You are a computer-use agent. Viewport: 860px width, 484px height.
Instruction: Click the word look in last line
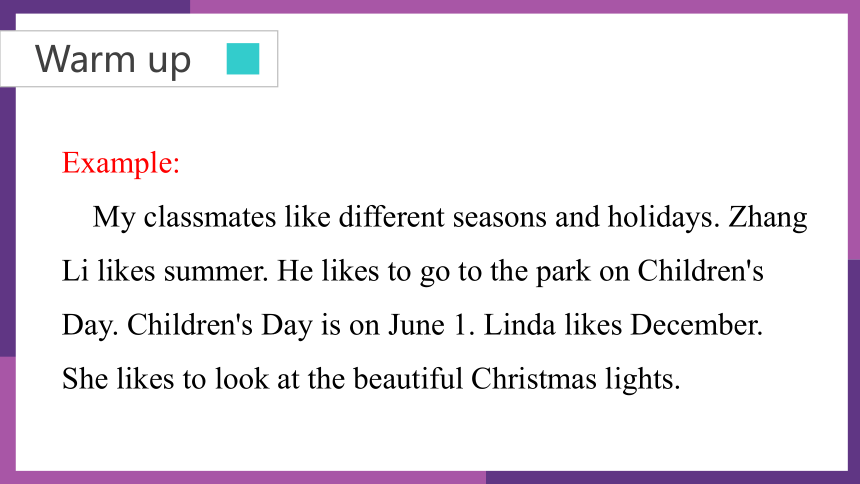click(242, 378)
